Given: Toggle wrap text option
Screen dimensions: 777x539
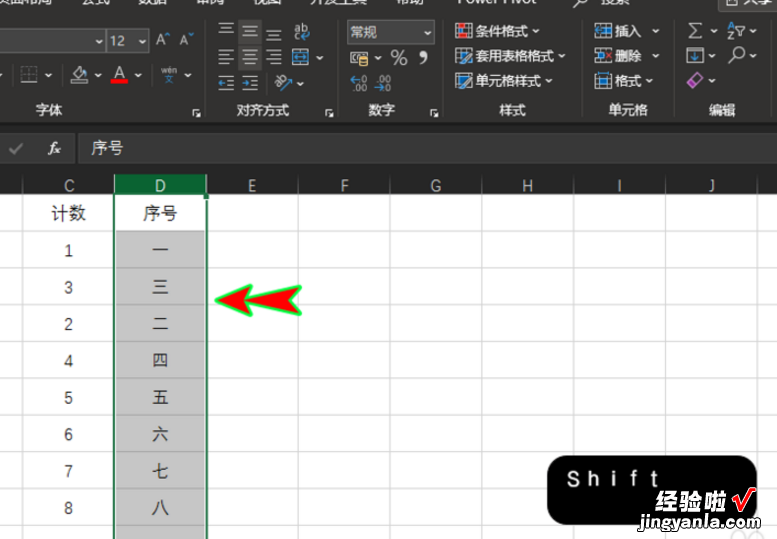Looking at the screenshot, I should click(x=301, y=32).
